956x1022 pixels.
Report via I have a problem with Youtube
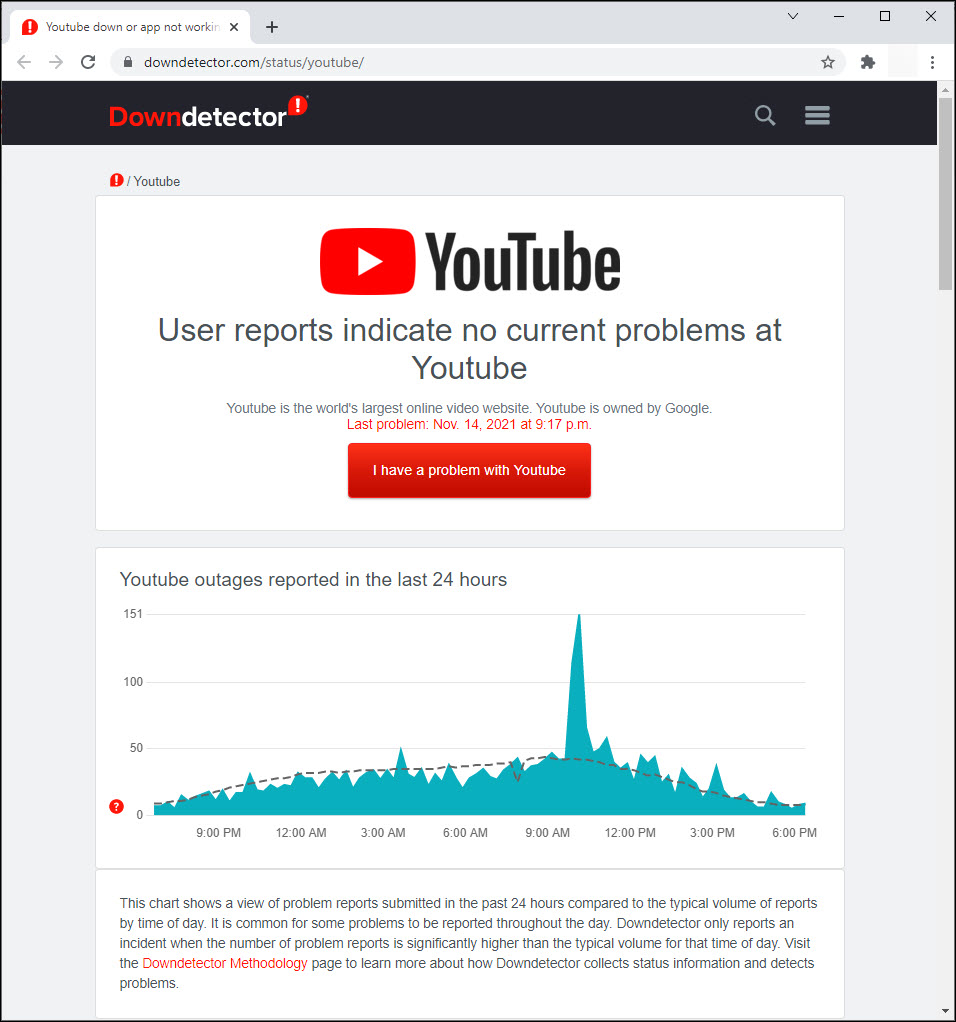pyautogui.click(x=469, y=470)
